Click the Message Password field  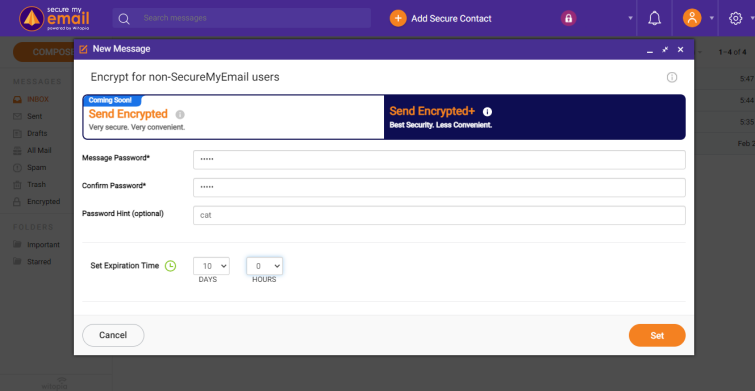pyautogui.click(x=439, y=160)
